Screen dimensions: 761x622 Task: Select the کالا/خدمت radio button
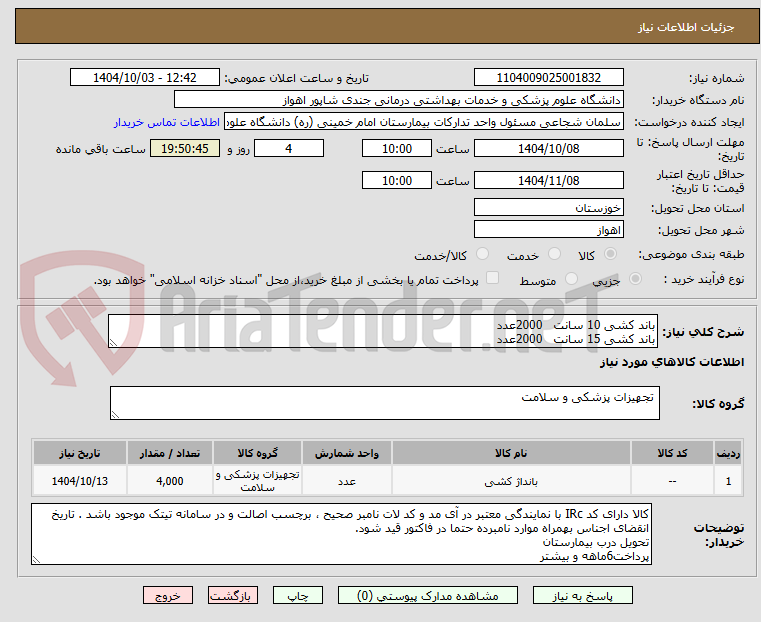(482, 254)
